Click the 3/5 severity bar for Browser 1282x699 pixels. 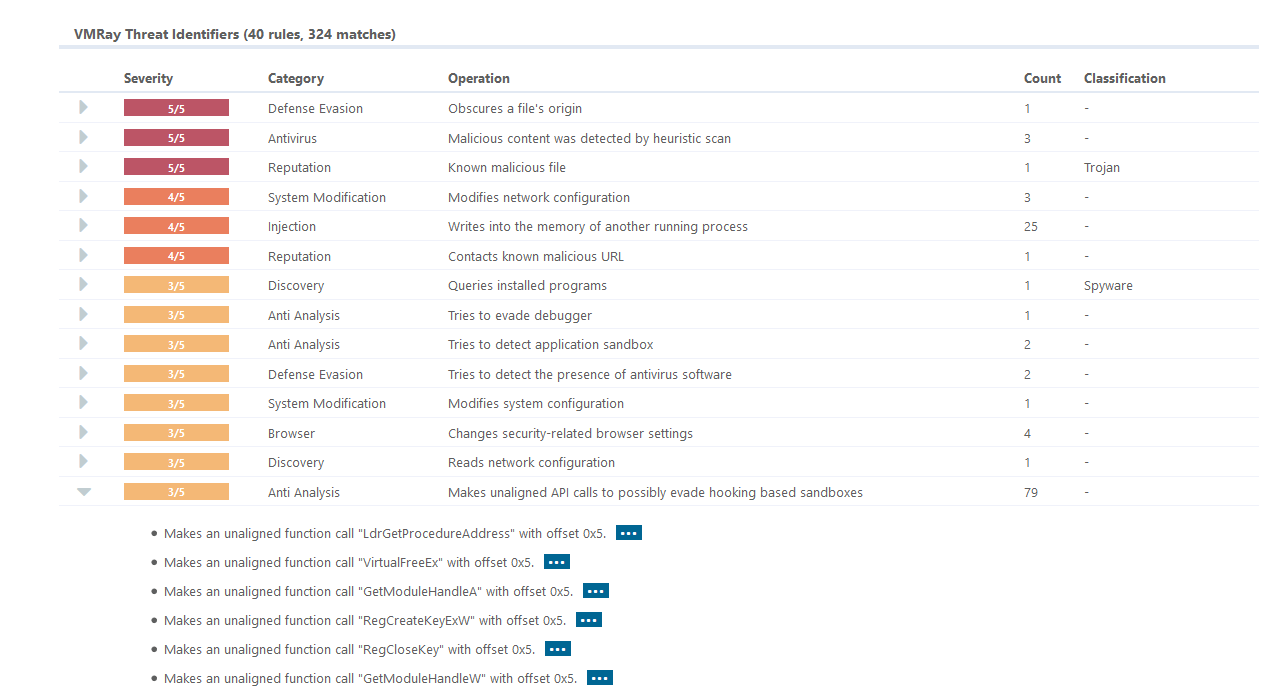[176, 433]
